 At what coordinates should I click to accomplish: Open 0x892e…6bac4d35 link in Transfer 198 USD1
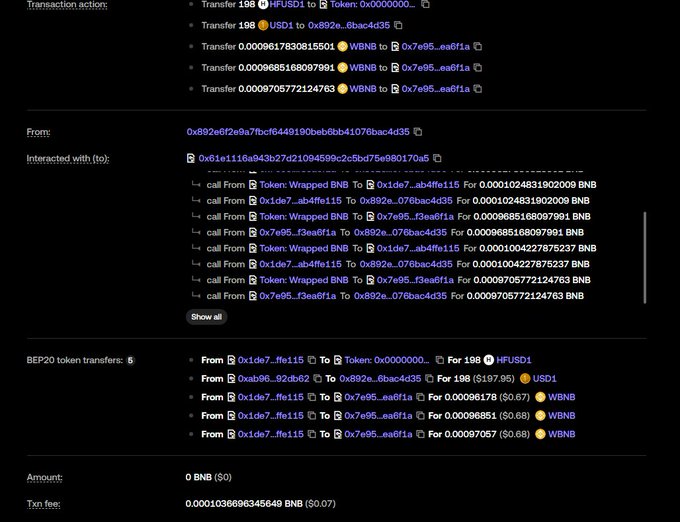349,25
